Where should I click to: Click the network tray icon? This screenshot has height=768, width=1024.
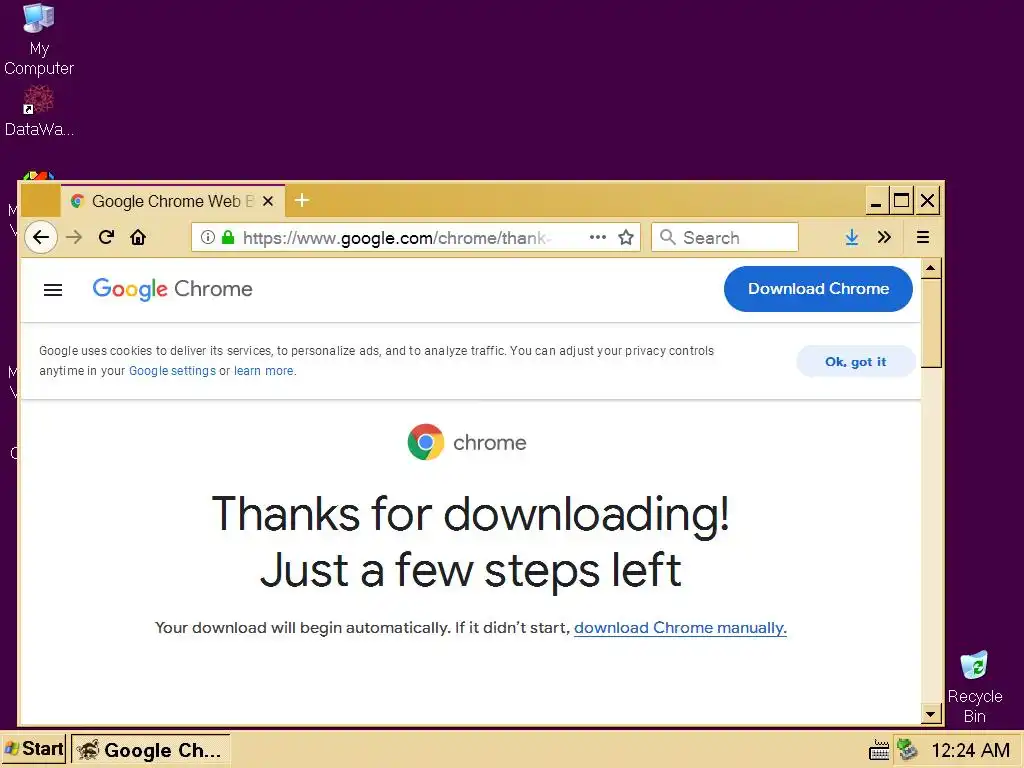[x=907, y=749]
